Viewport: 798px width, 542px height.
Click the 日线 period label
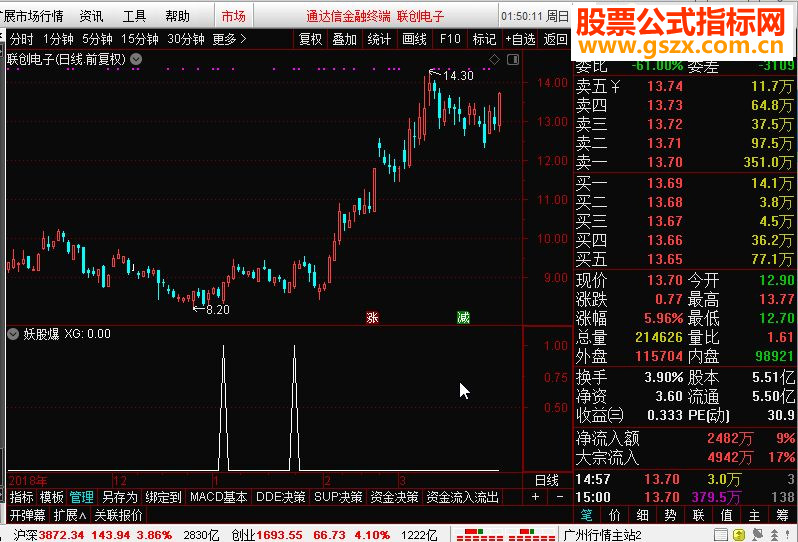pyautogui.click(x=547, y=480)
